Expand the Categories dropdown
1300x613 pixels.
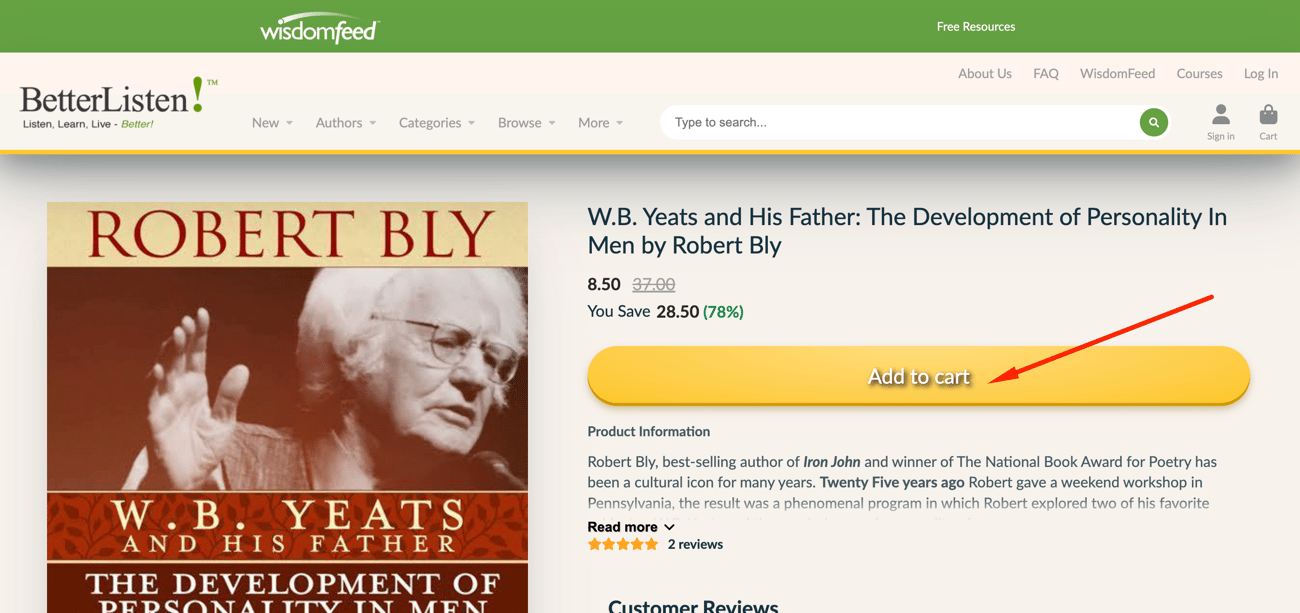(x=437, y=122)
